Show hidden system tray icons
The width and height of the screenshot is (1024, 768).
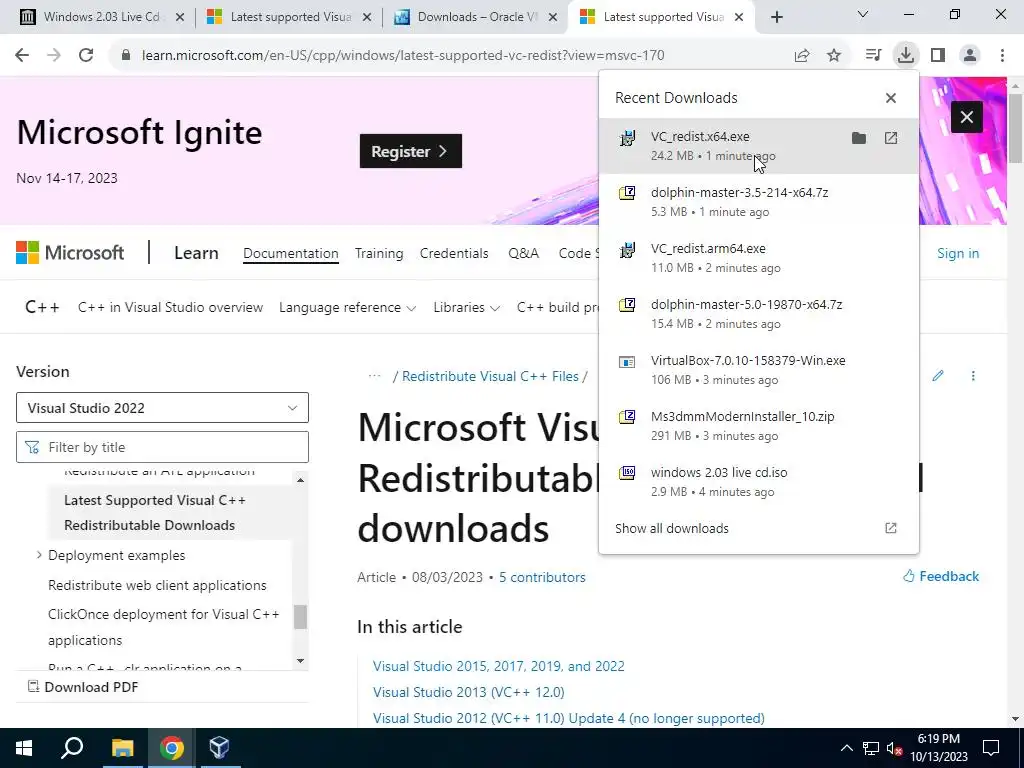[x=846, y=748]
